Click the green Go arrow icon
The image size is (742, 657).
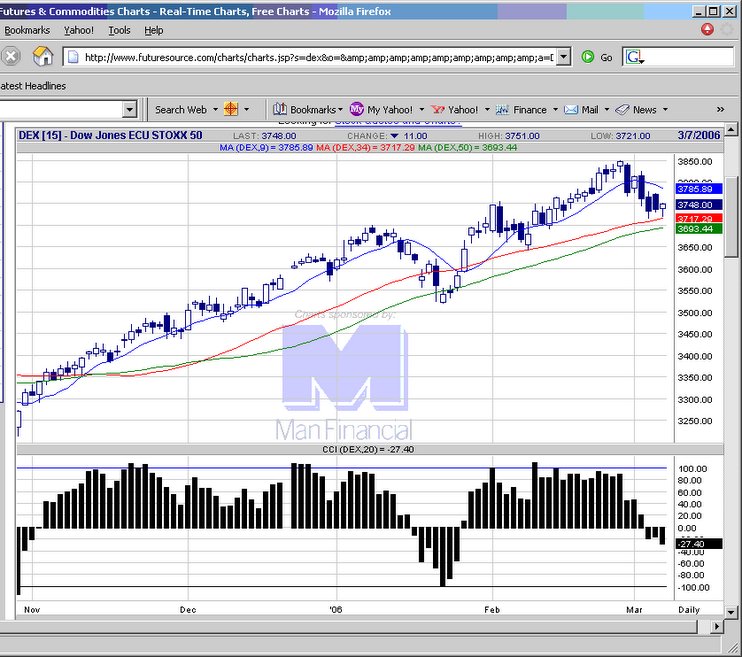587,57
